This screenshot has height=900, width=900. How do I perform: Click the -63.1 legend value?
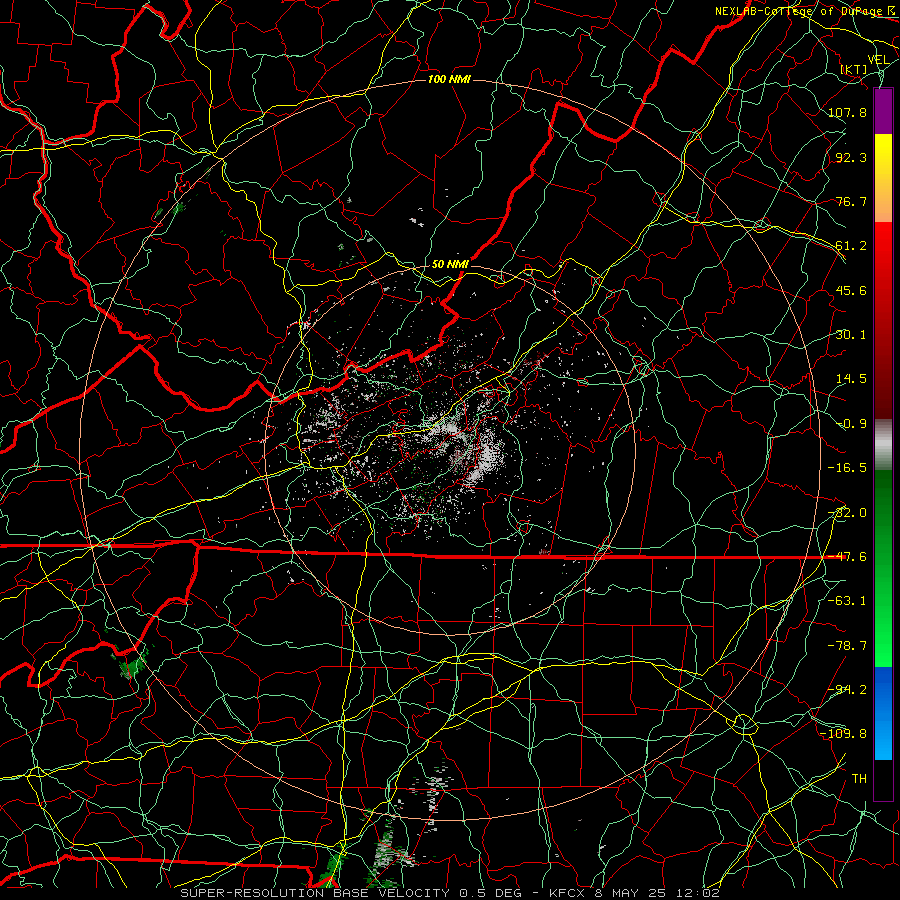pos(847,601)
